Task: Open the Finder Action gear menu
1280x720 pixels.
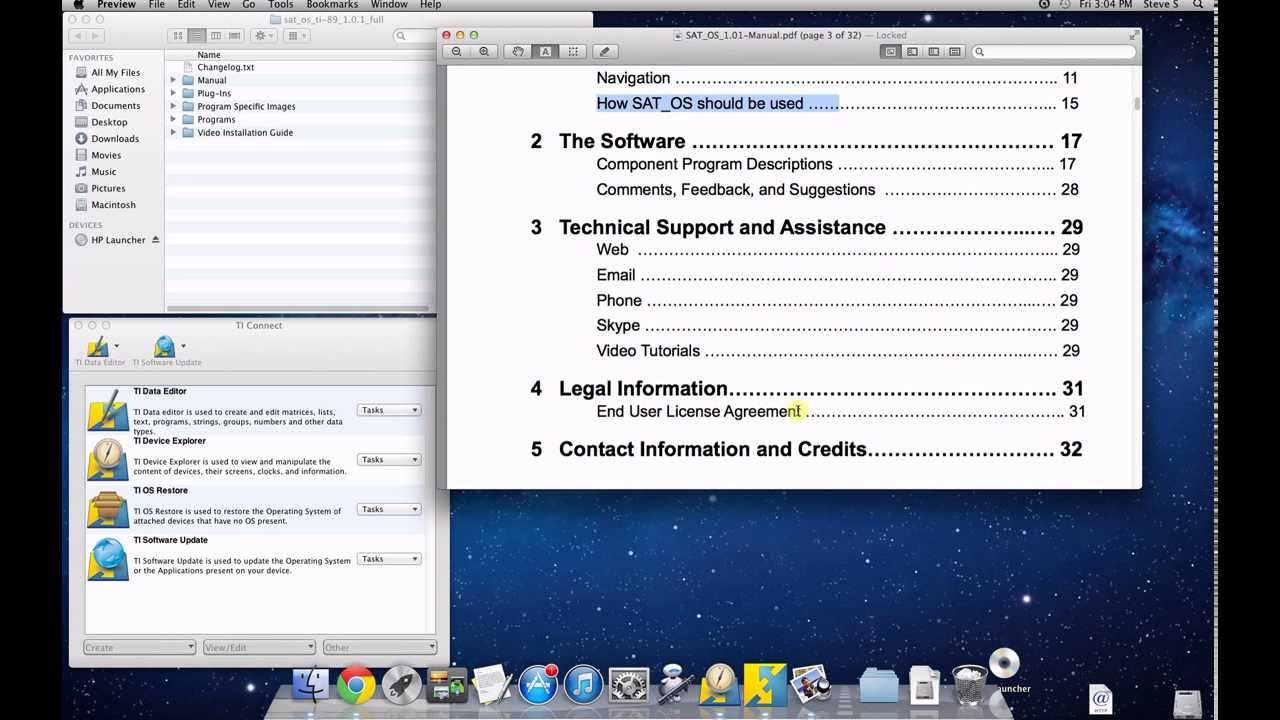Action: [263, 36]
